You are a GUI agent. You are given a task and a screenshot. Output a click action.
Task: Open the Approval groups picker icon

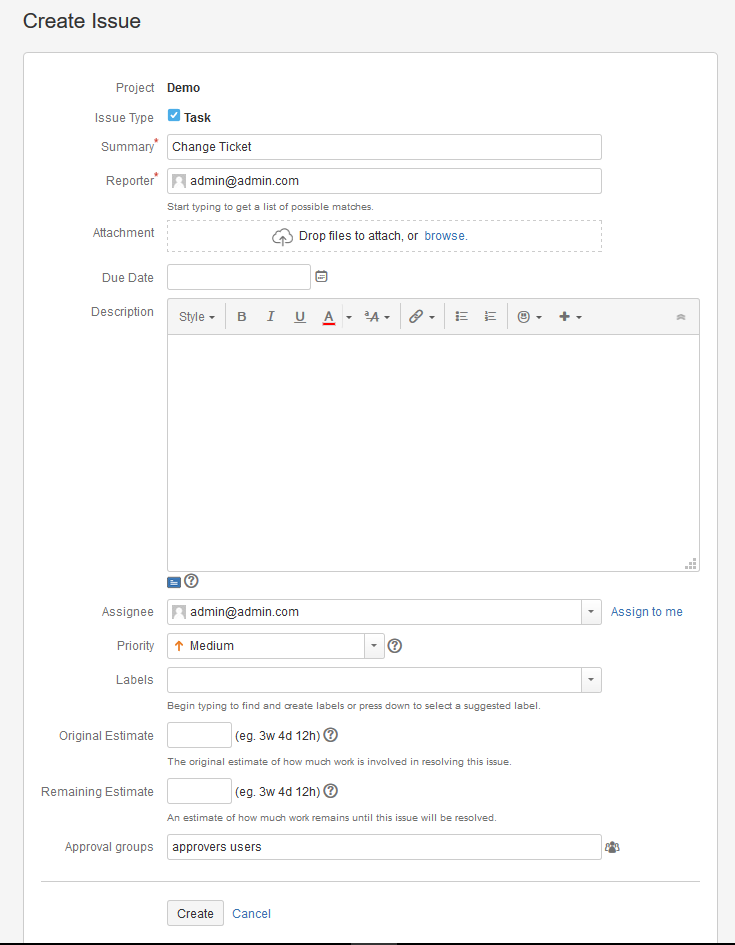(x=612, y=847)
